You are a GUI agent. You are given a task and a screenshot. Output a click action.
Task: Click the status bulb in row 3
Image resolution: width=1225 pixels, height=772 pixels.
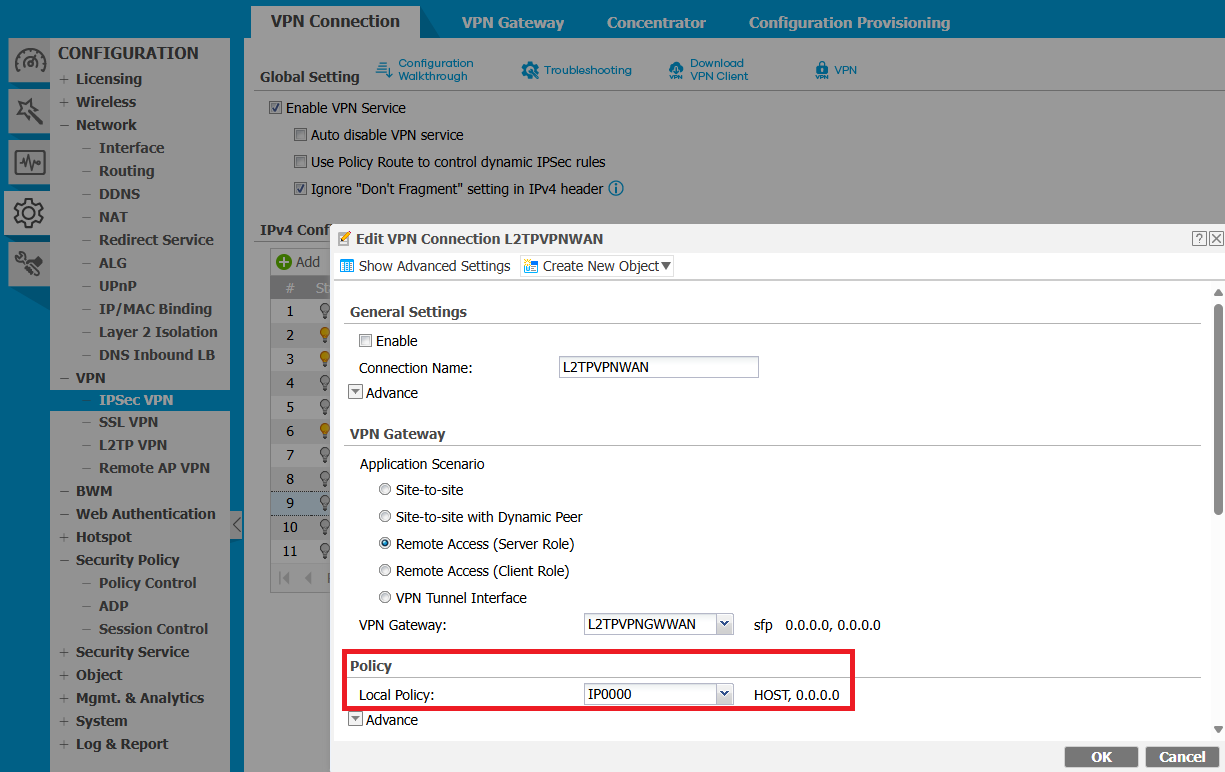[325, 359]
